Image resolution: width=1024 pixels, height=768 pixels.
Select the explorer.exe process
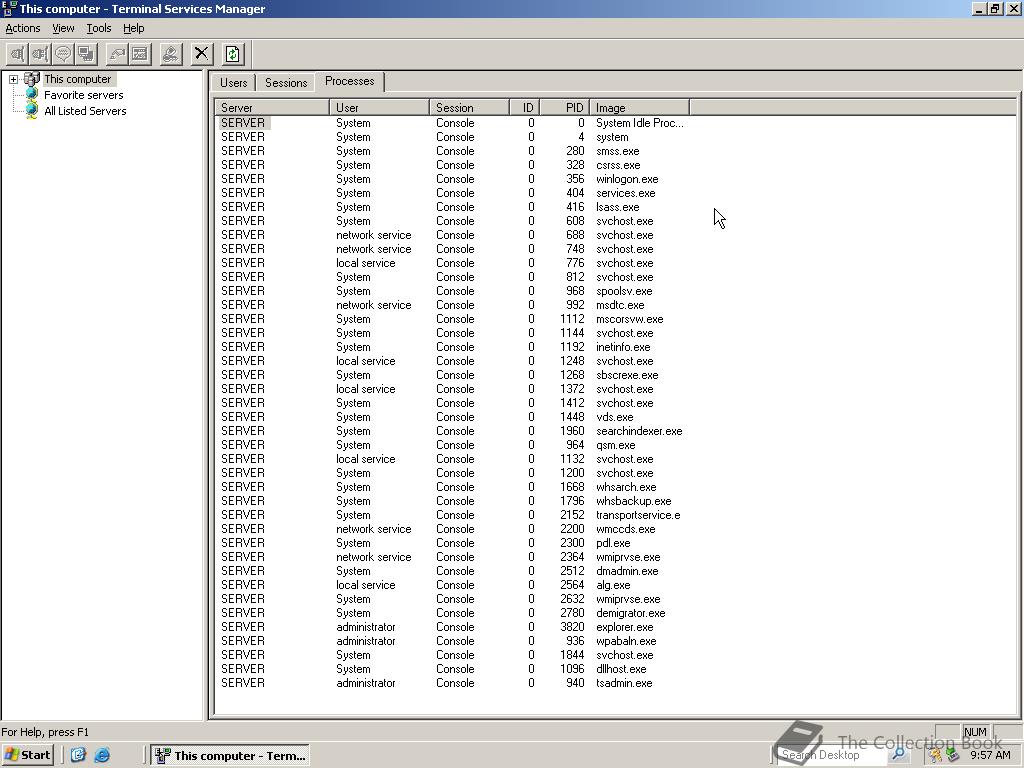tap(453, 628)
